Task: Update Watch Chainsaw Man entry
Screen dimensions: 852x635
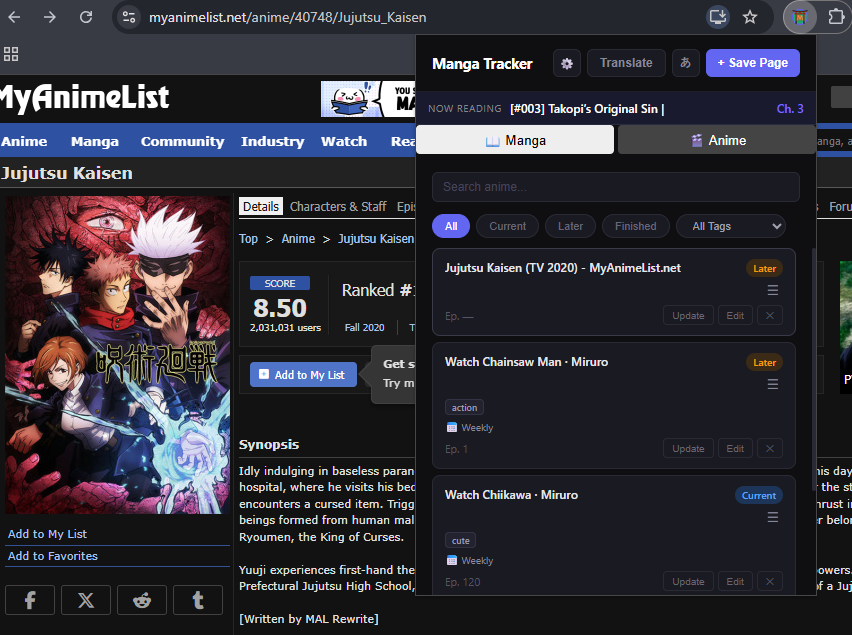Action: coord(688,449)
